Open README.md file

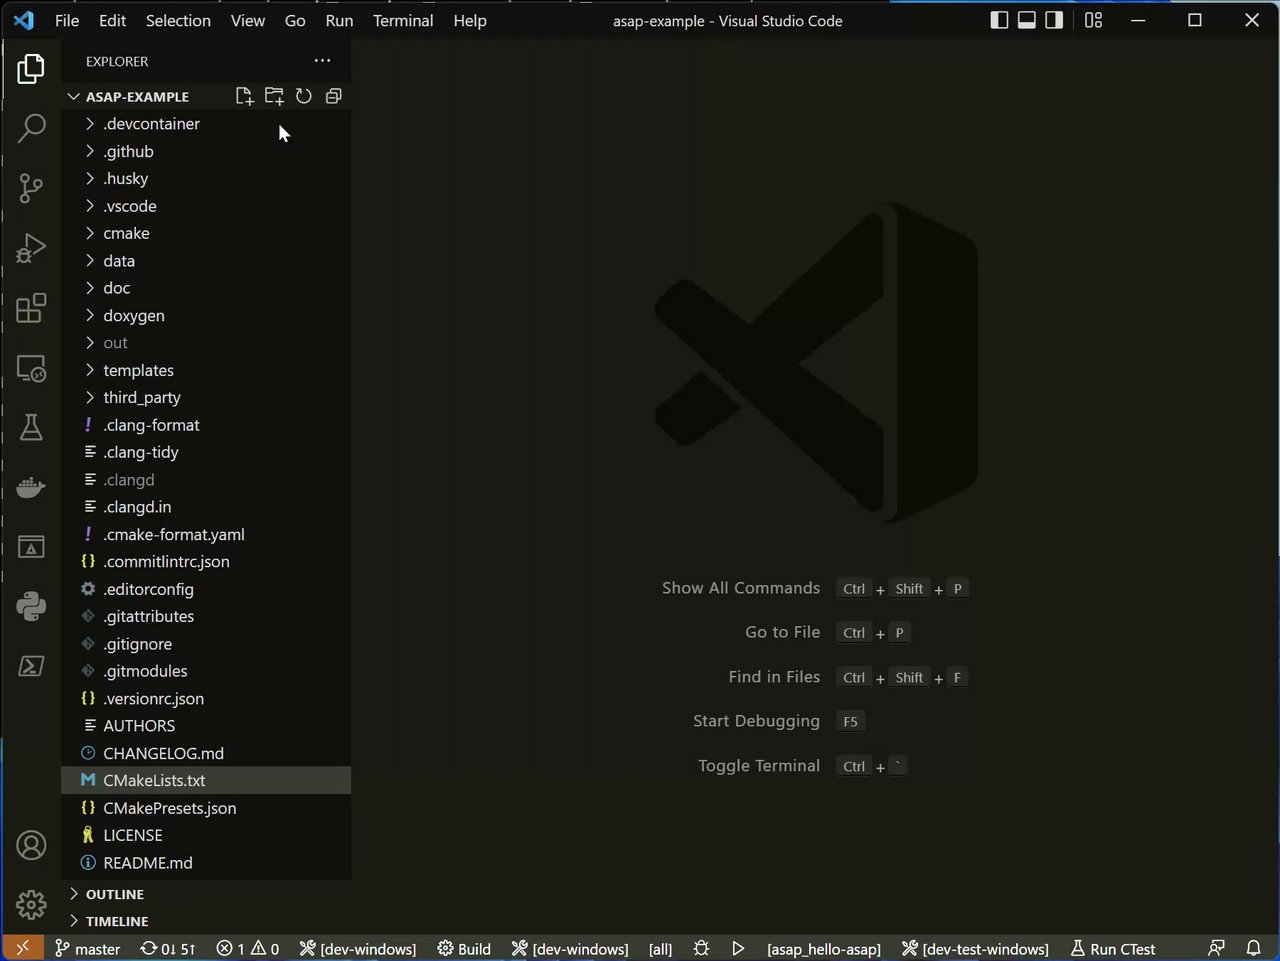pos(206,862)
